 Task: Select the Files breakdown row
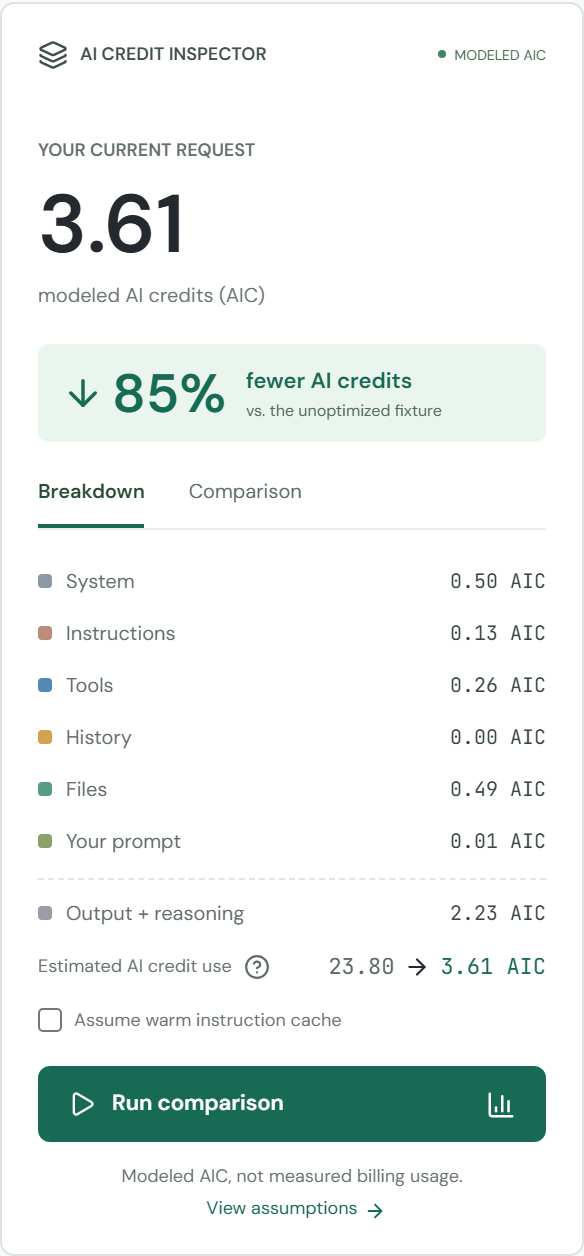[292, 789]
